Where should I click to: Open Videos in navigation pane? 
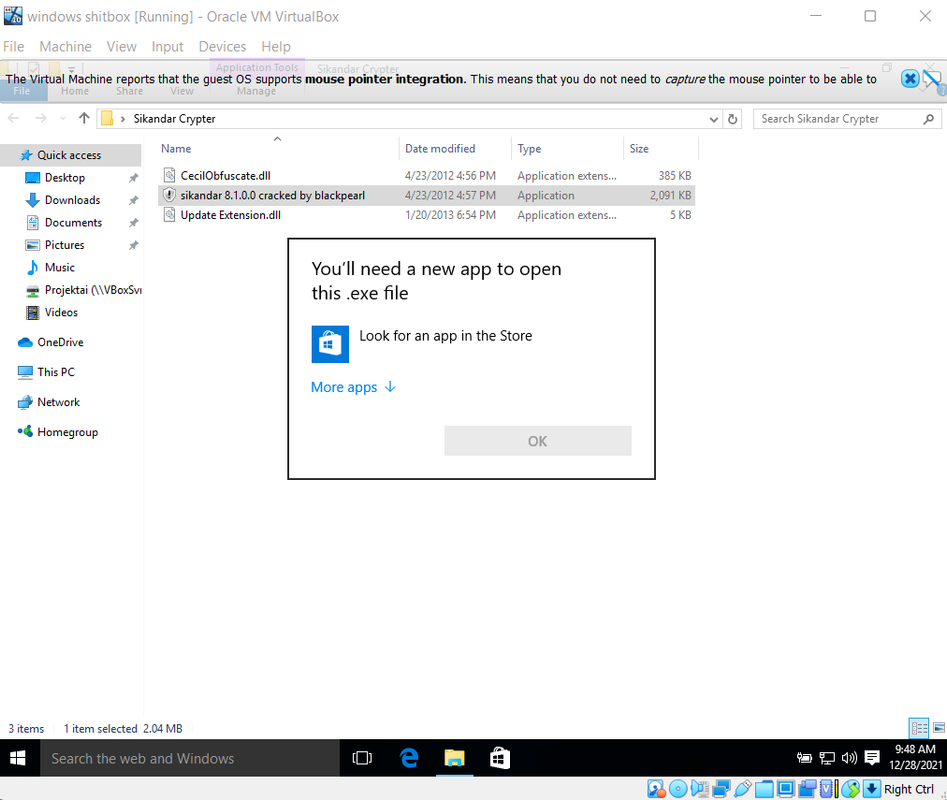(x=61, y=312)
